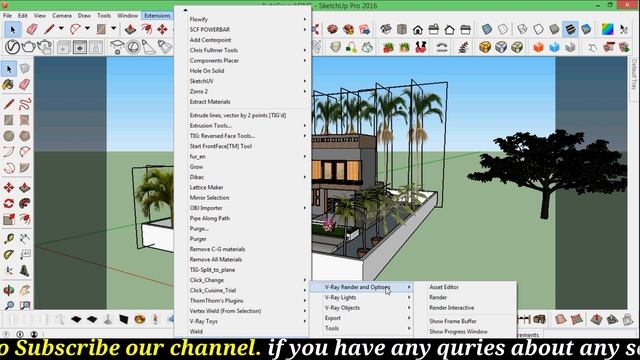This screenshot has height=360, width=640.
Task: Click the orange cube icon in toolbar
Action: pos(538,47)
